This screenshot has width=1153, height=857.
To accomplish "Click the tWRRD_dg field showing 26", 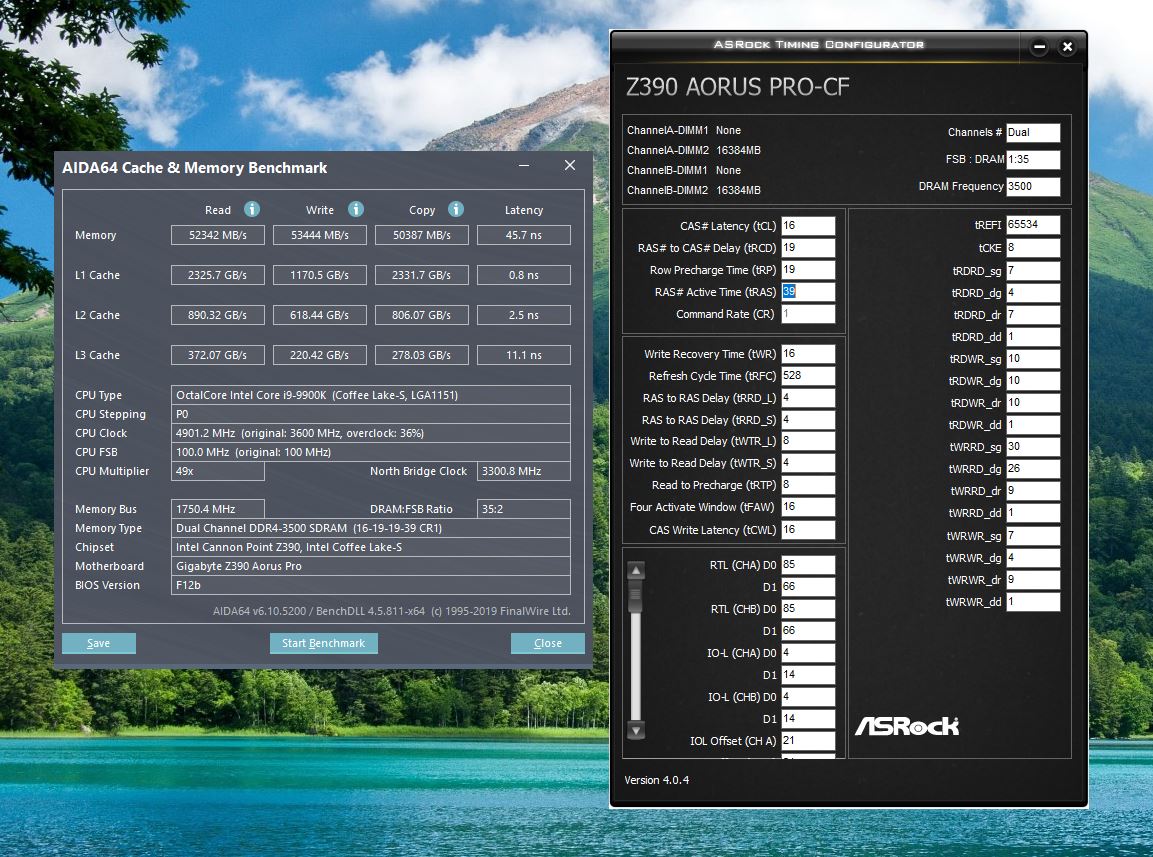I will click(x=1033, y=469).
